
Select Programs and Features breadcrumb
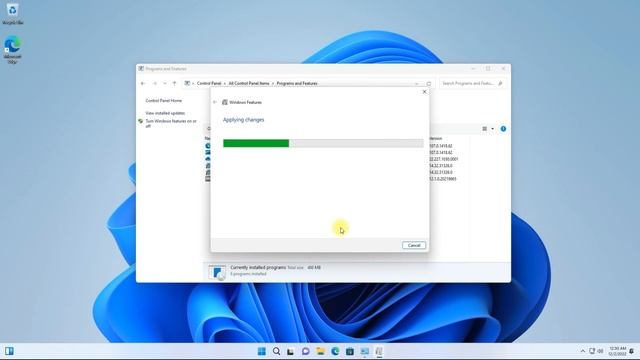click(297, 83)
